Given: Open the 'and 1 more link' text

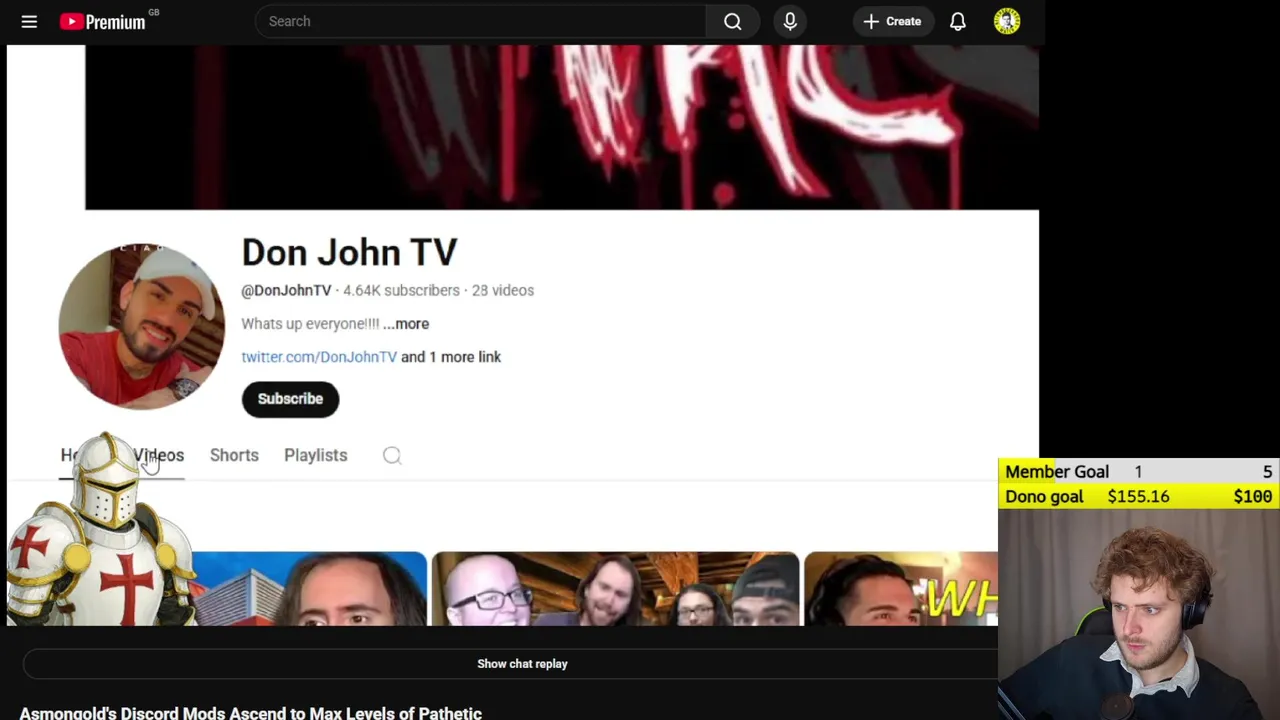Looking at the screenshot, I should 451,357.
